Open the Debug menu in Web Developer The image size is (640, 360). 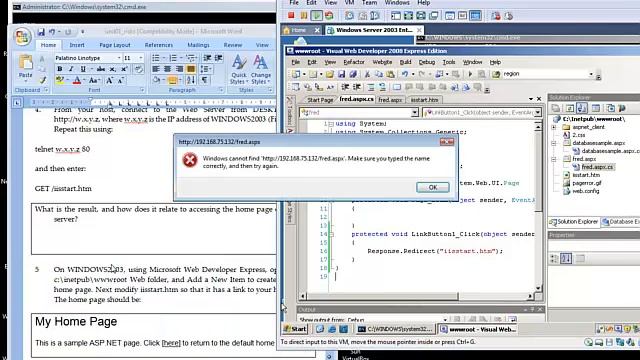(x=427, y=62)
